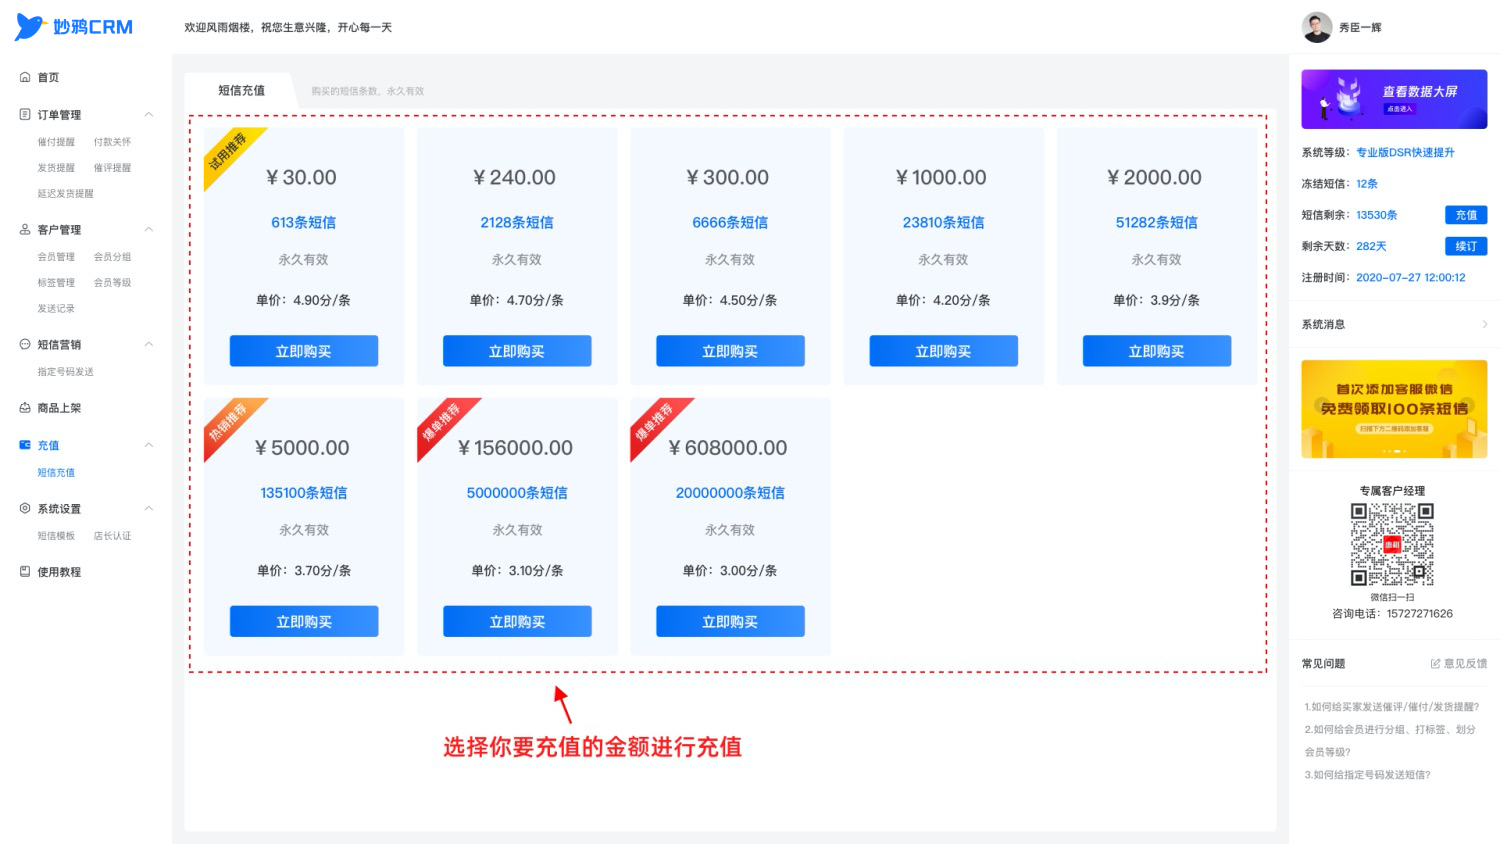Click the 系统设置 gear icon
1500x844 pixels.
coord(25,508)
